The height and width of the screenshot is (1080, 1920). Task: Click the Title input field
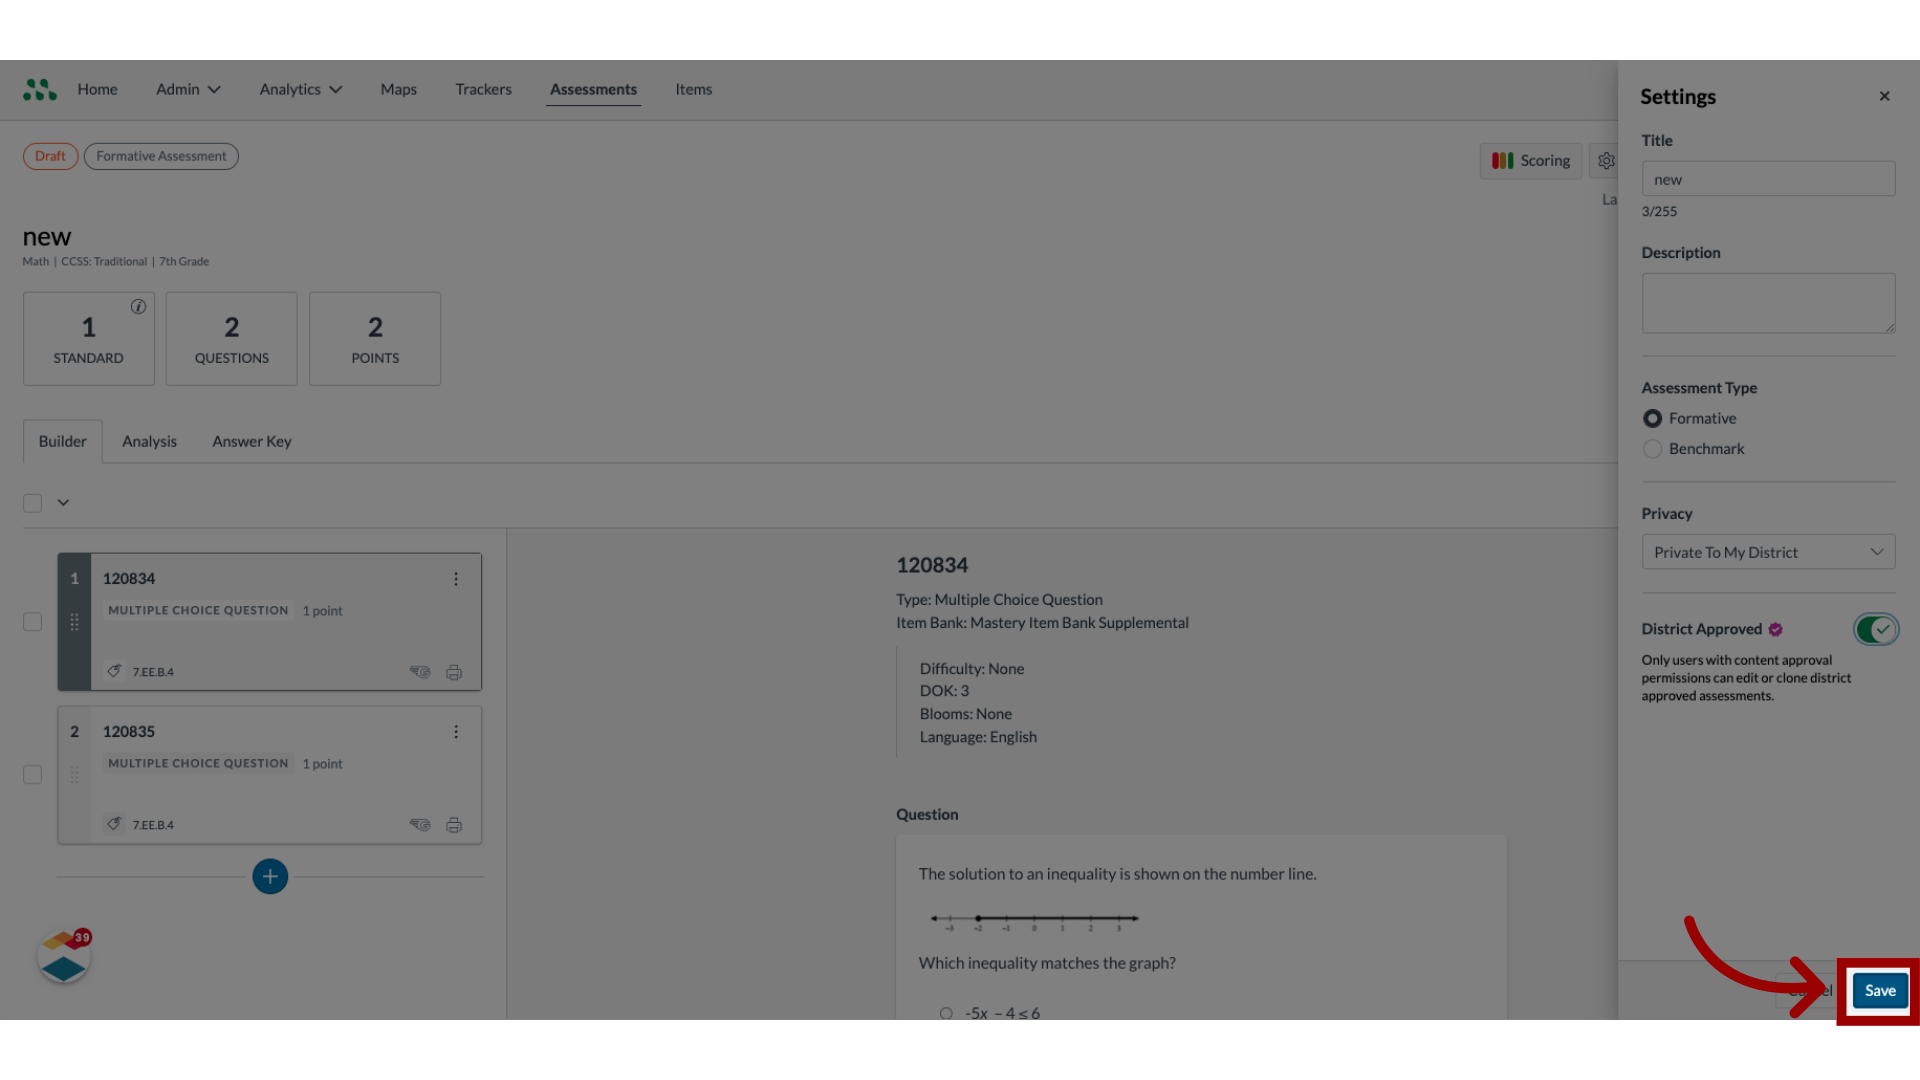click(x=1767, y=178)
